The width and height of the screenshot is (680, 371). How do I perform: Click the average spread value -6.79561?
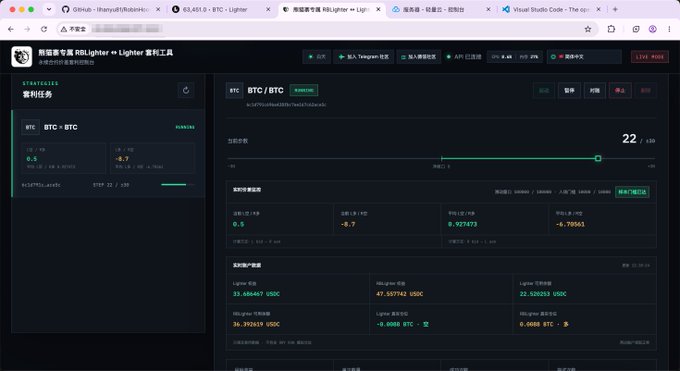tap(570, 224)
